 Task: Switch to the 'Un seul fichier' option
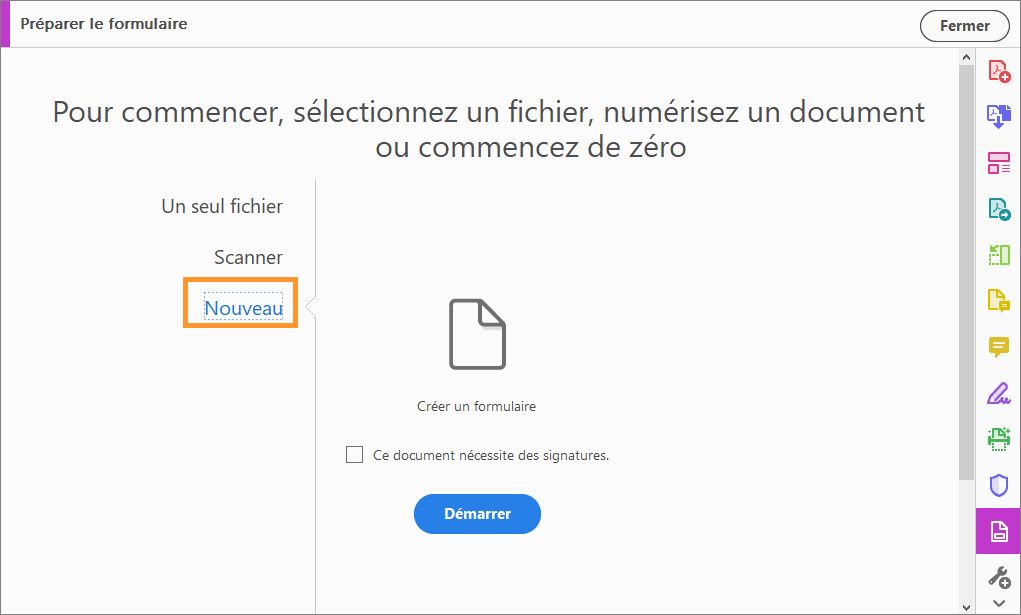pyautogui.click(x=222, y=206)
